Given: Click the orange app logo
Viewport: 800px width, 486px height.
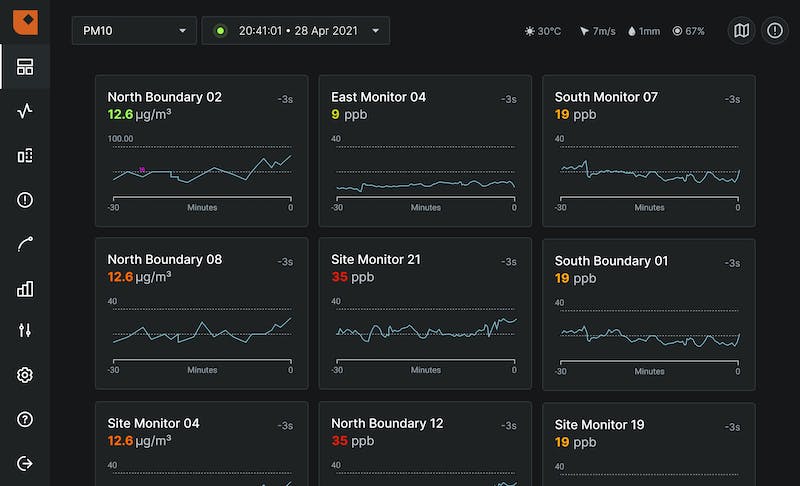Looking at the screenshot, I should [25, 22].
